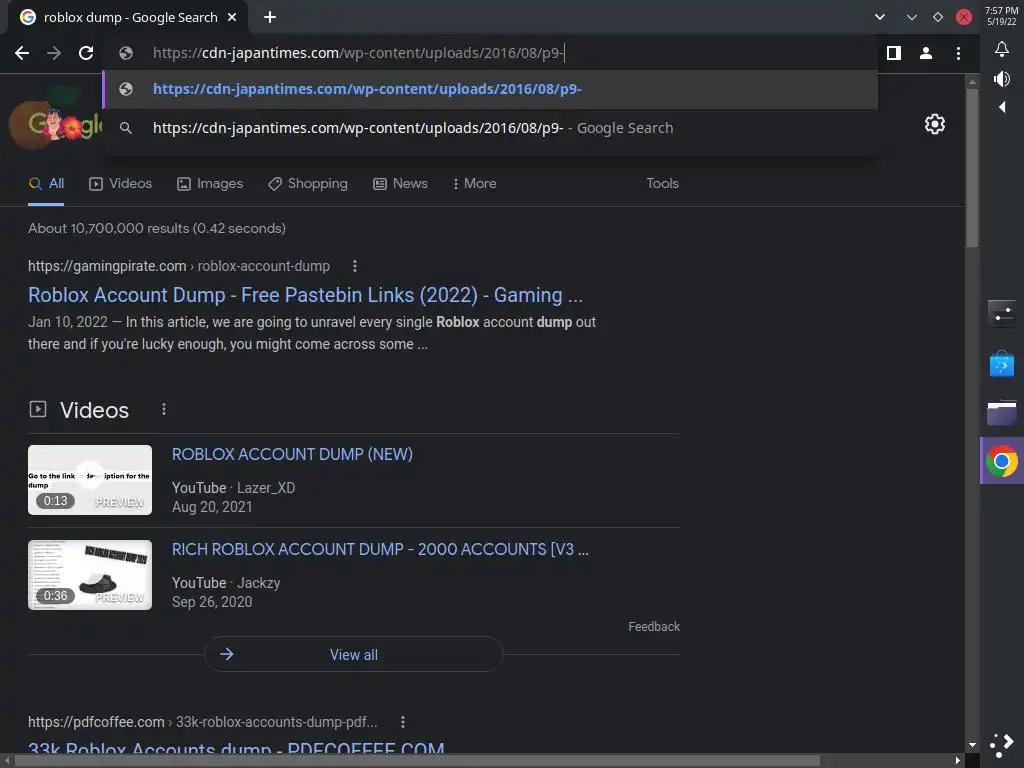Open the software store bag icon
This screenshot has height=768, width=1024.
coord(1002,364)
